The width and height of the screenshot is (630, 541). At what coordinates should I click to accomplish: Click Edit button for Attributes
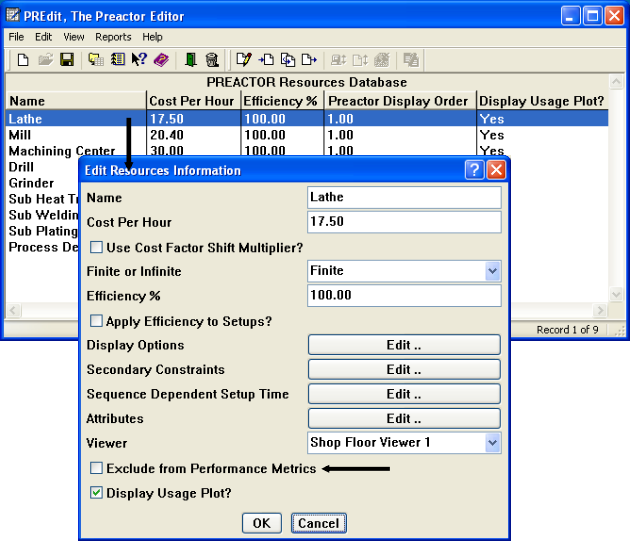[404, 418]
